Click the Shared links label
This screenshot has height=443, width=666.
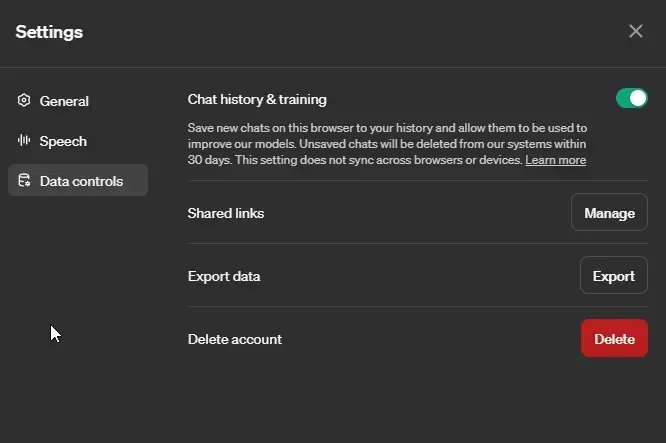(x=226, y=213)
